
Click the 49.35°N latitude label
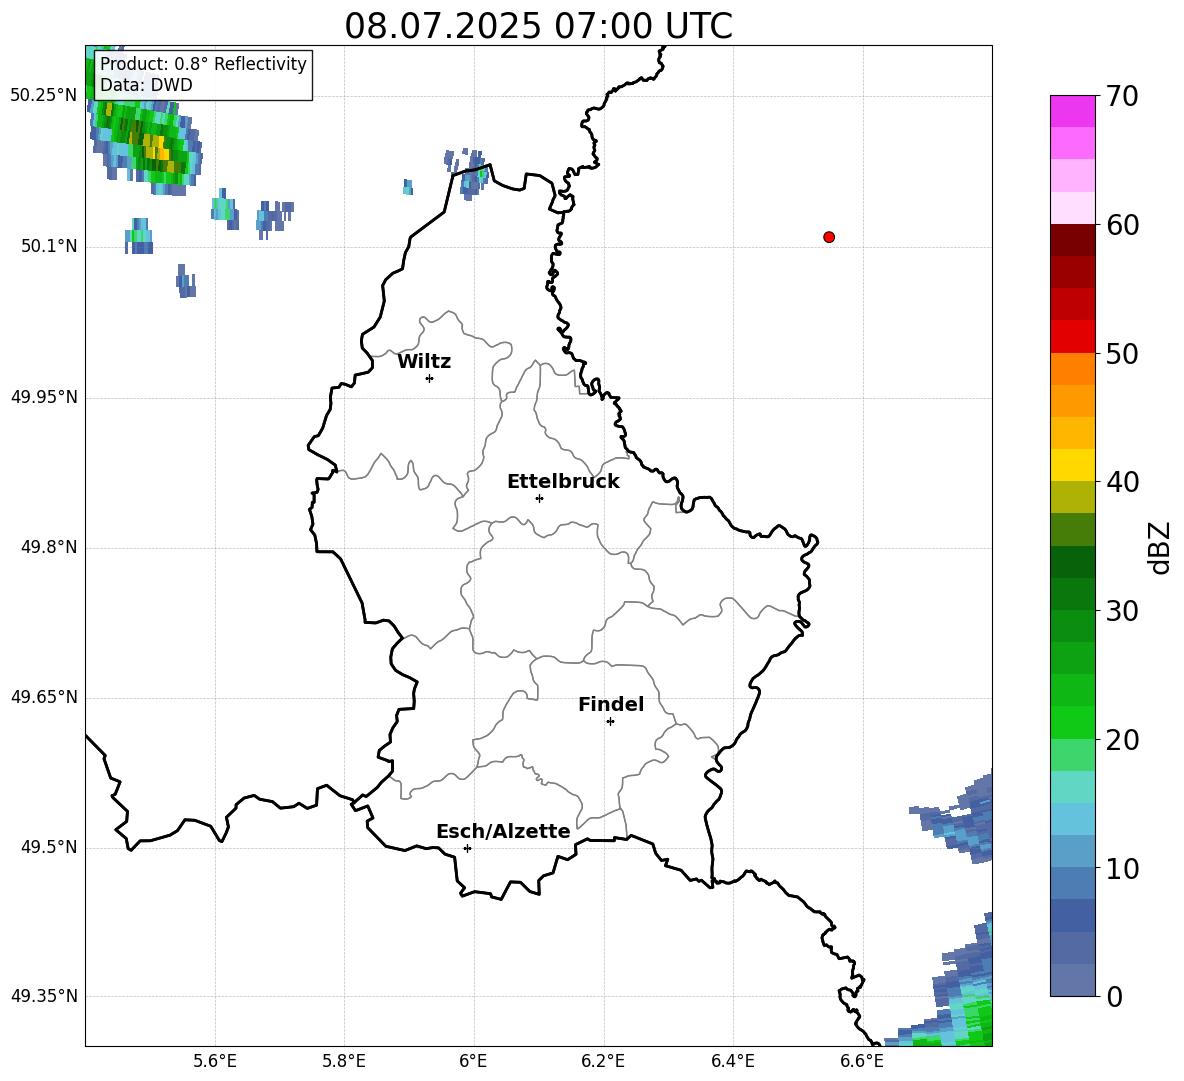tap(44, 996)
